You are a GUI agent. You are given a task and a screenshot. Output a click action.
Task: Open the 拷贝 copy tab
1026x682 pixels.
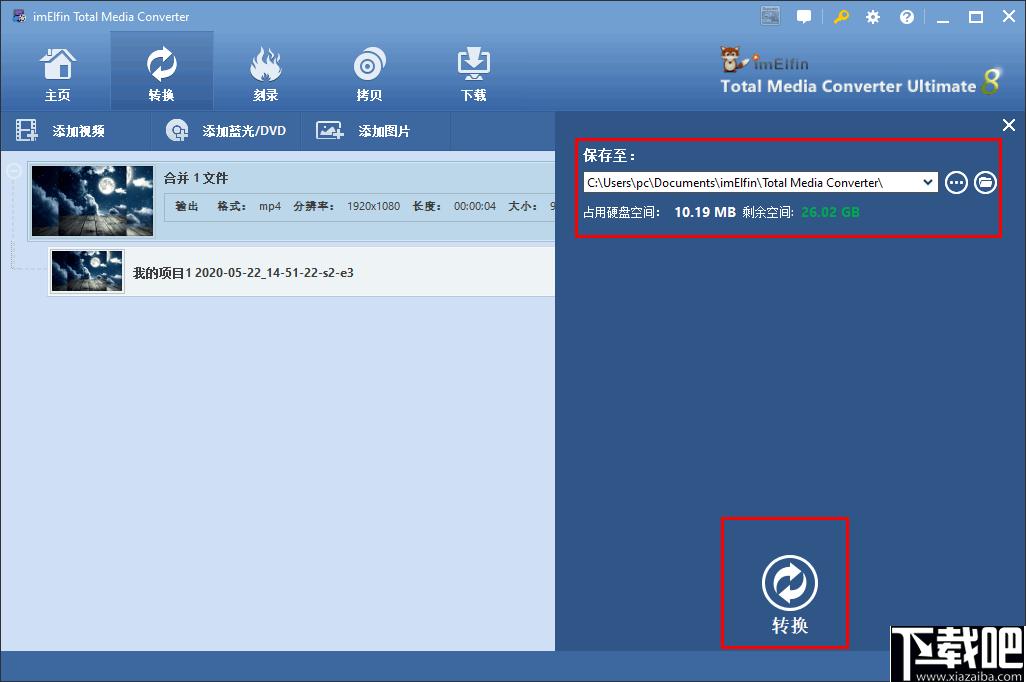point(369,74)
